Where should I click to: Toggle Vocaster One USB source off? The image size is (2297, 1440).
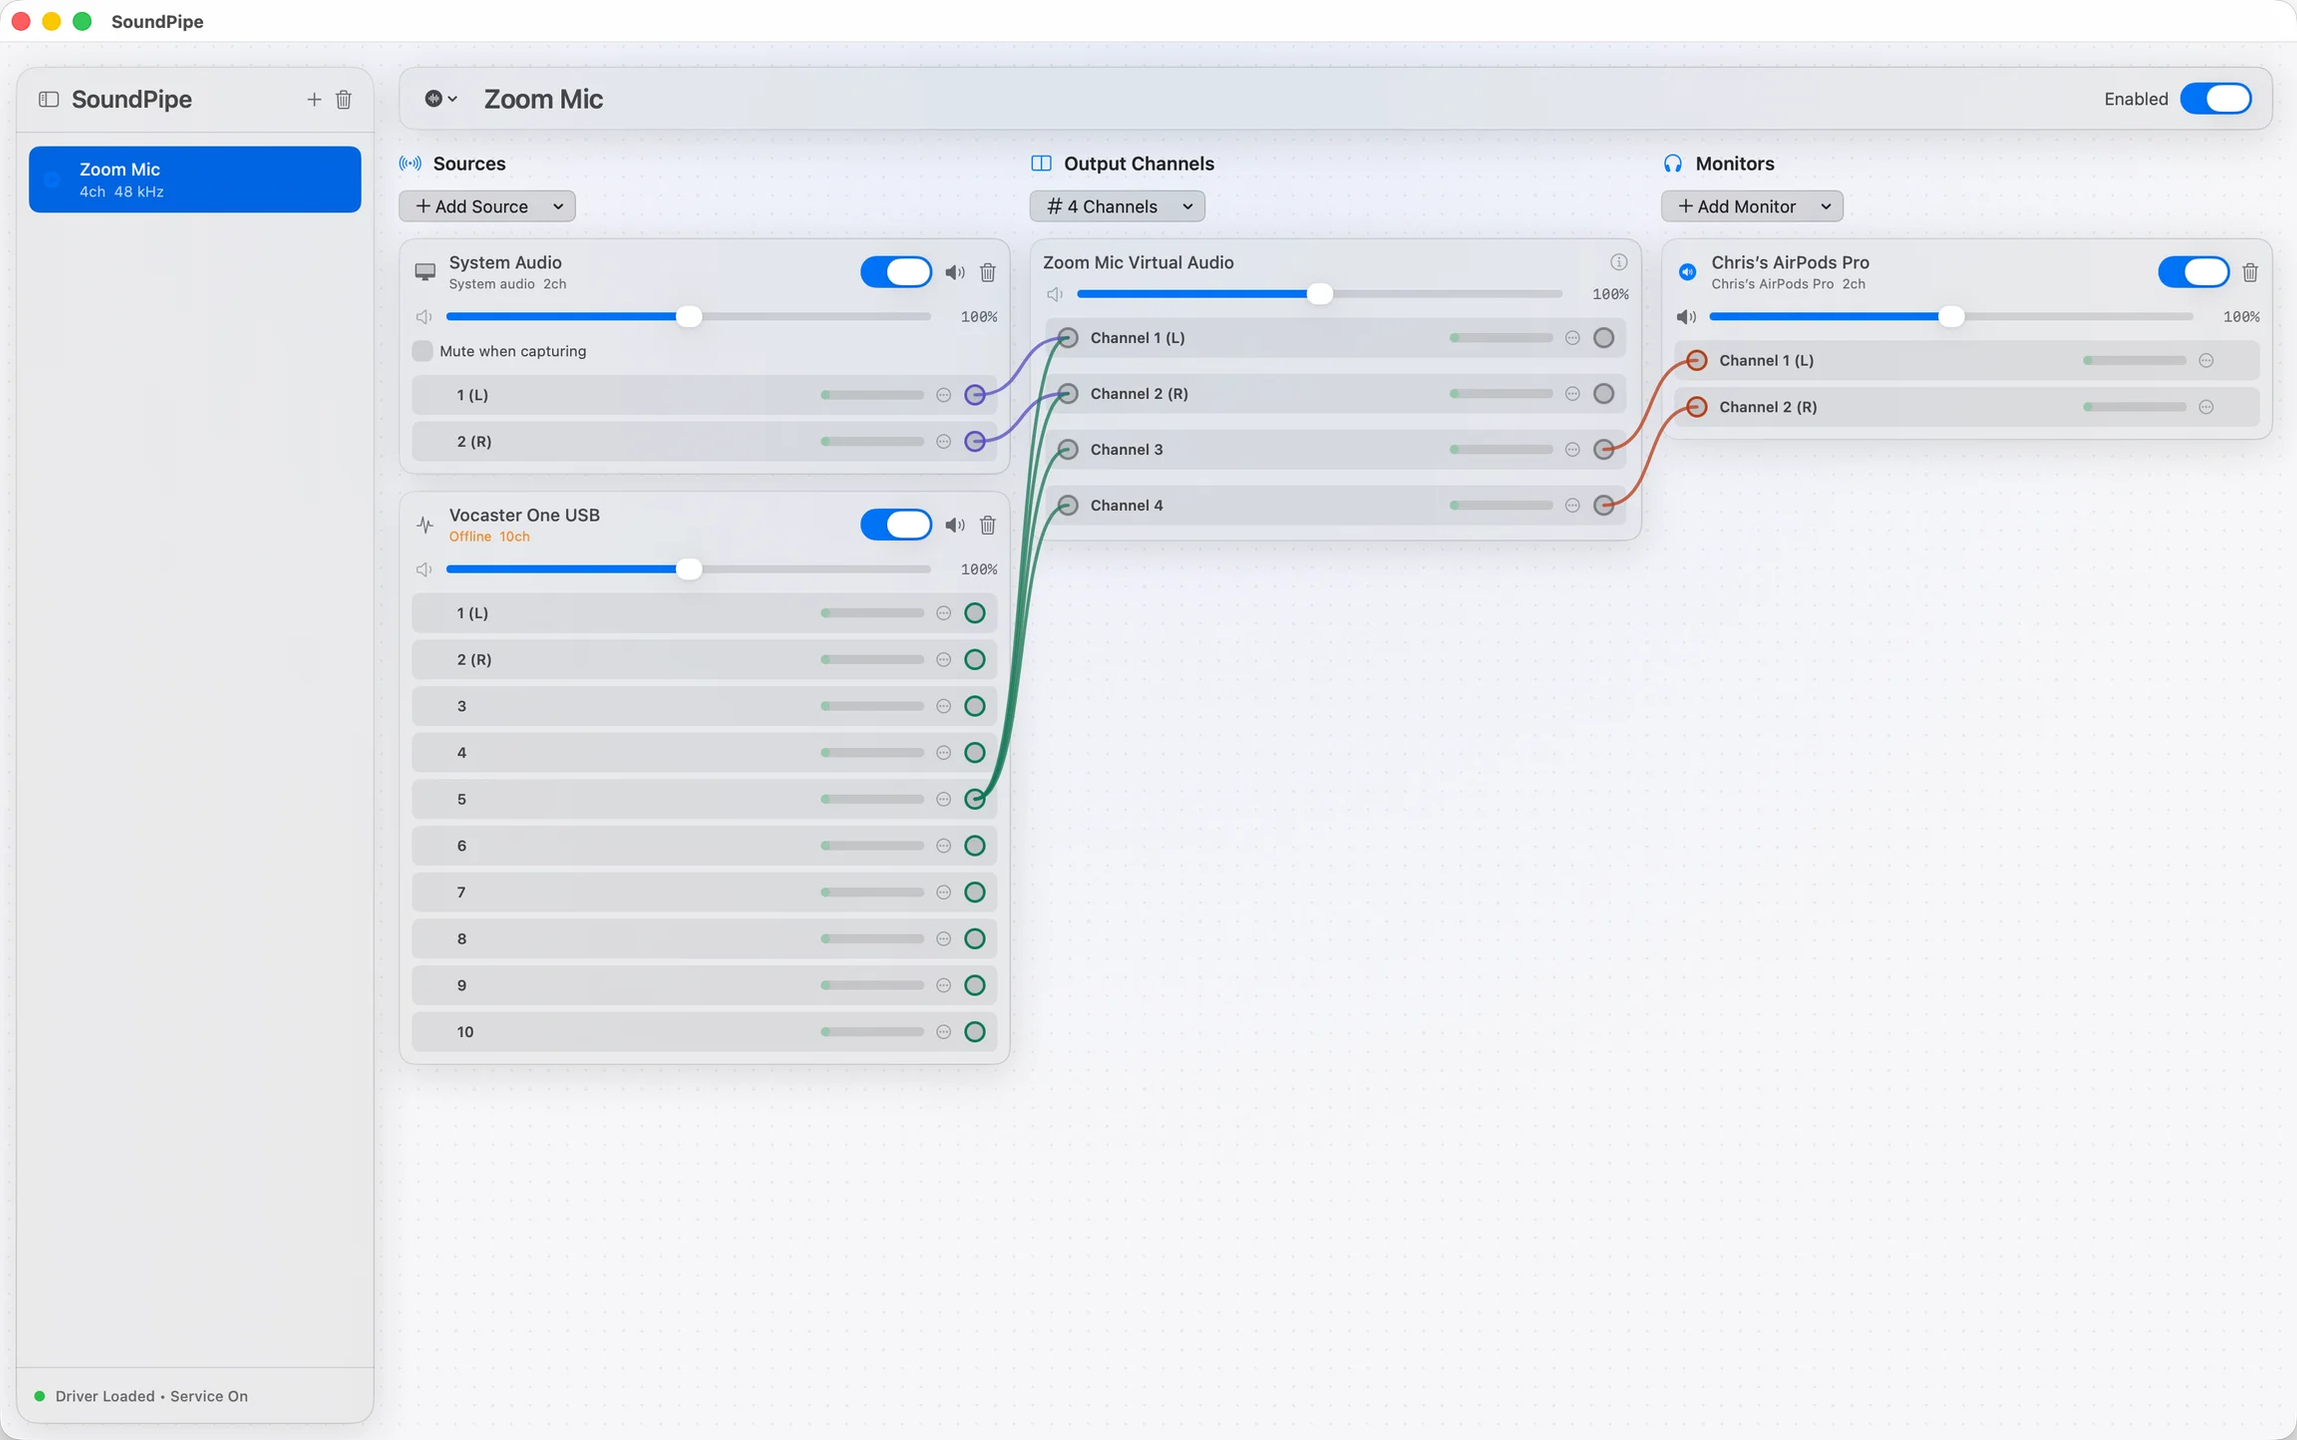[896, 525]
